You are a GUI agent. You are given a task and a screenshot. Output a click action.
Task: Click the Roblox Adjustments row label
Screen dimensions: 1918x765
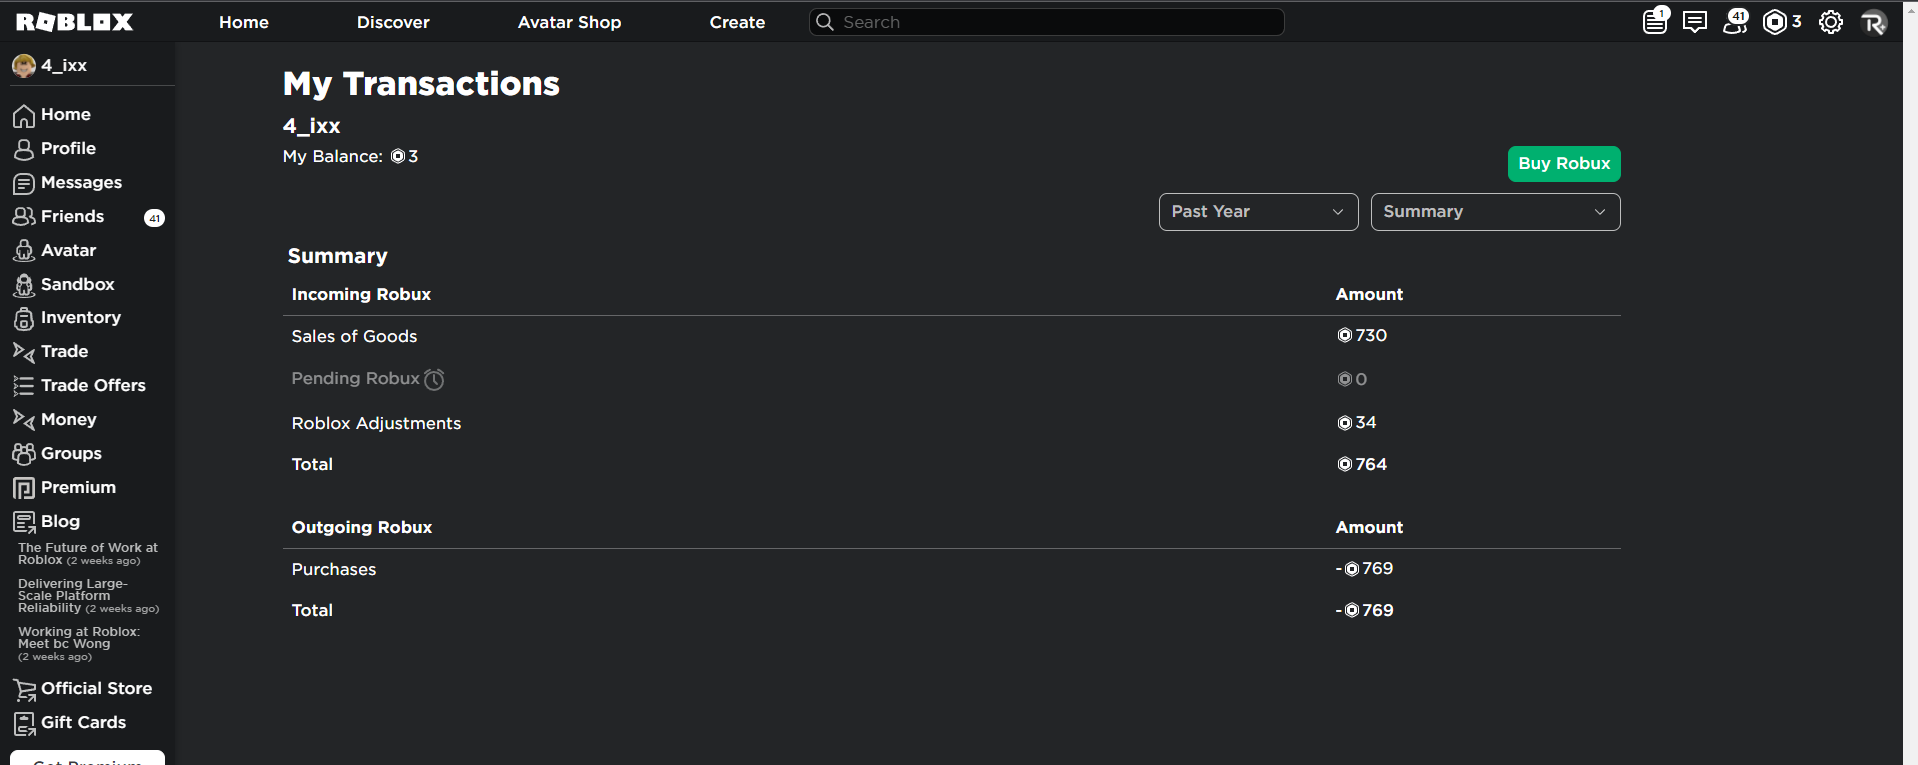pyautogui.click(x=376, y=424)
